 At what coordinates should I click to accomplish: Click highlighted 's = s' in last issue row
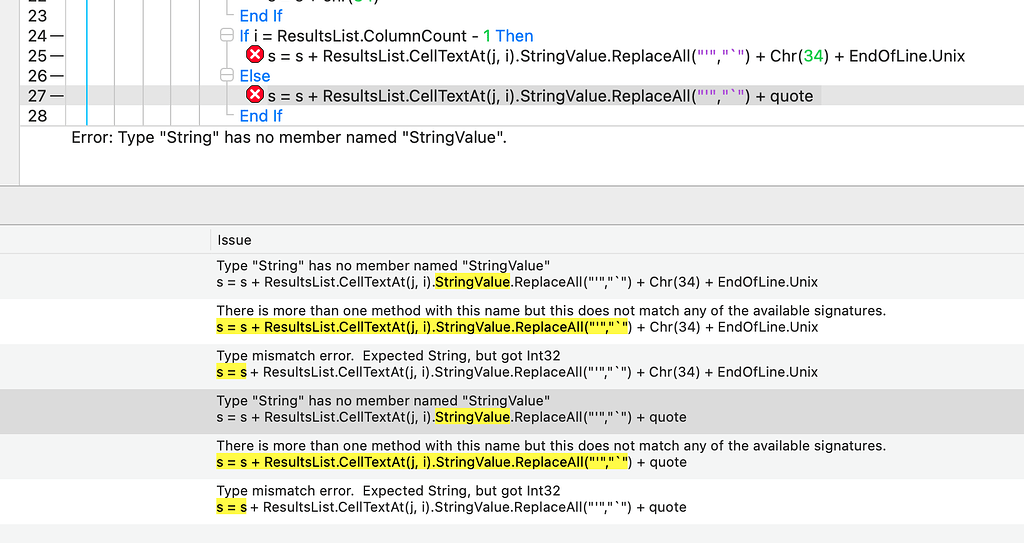(231, 507)
